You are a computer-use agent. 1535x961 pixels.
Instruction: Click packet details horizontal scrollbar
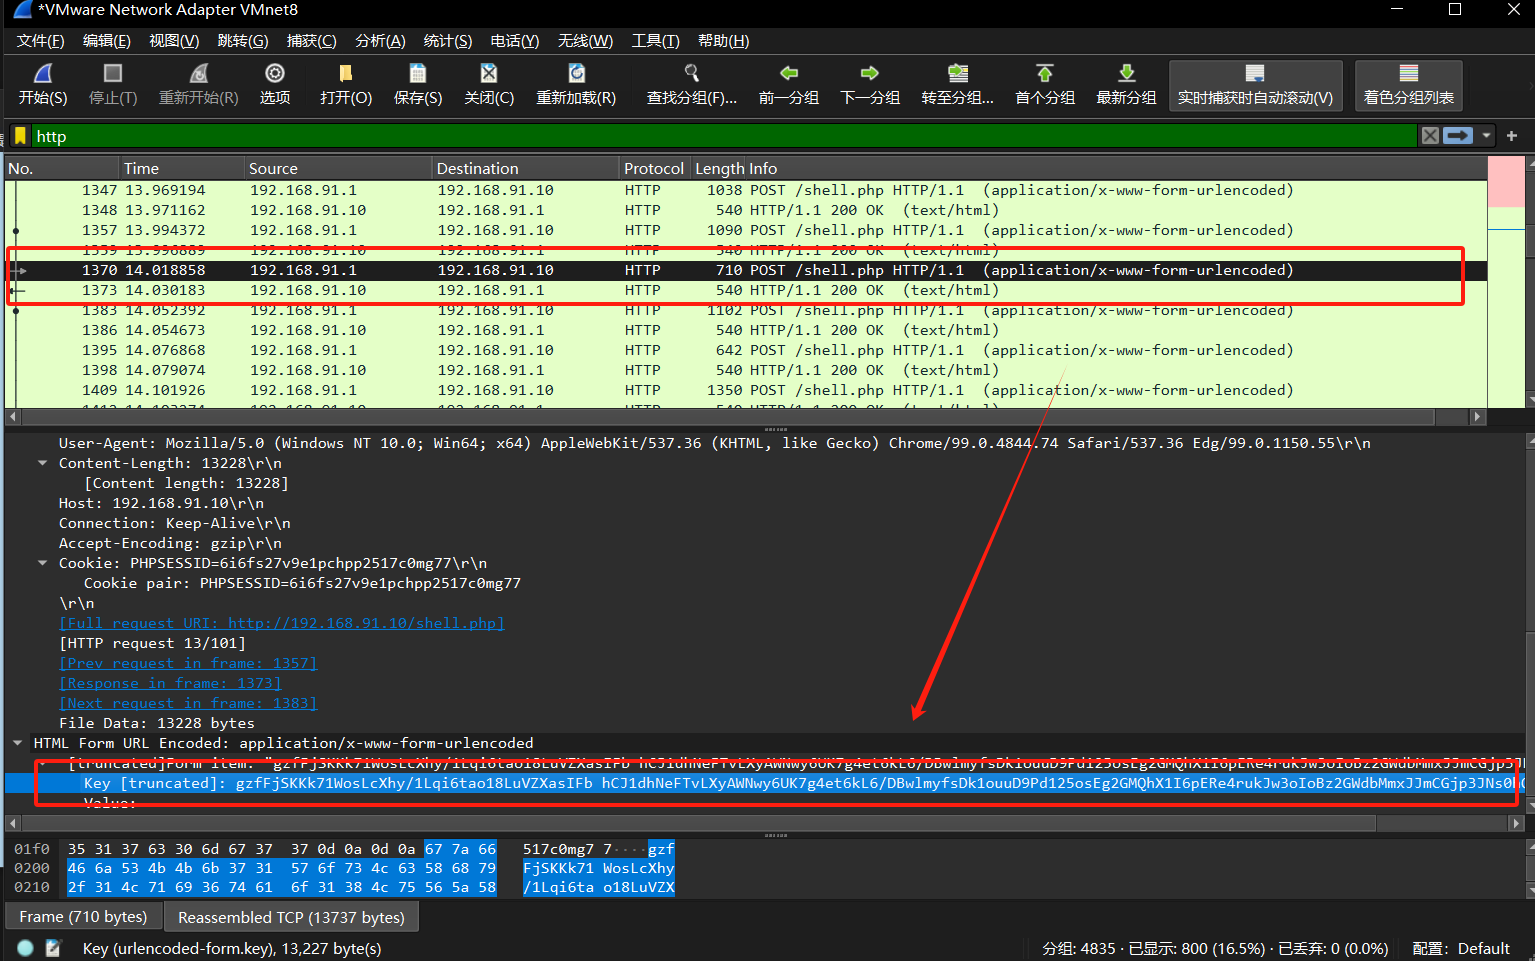(x=697, y=823)
